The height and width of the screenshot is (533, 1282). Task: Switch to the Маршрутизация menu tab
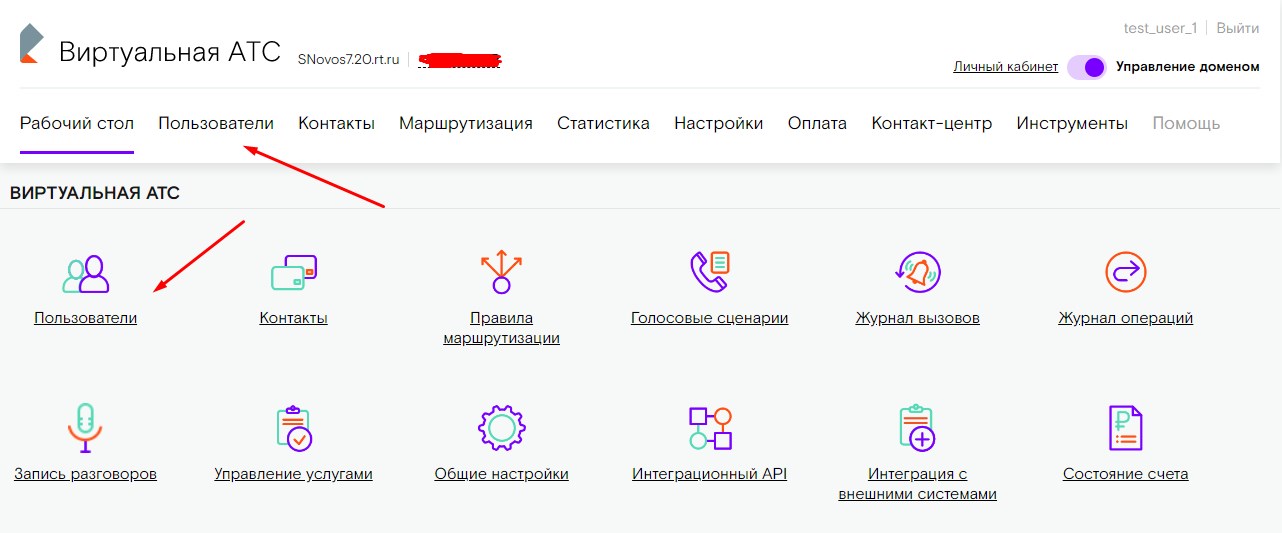tap(466, 123)
